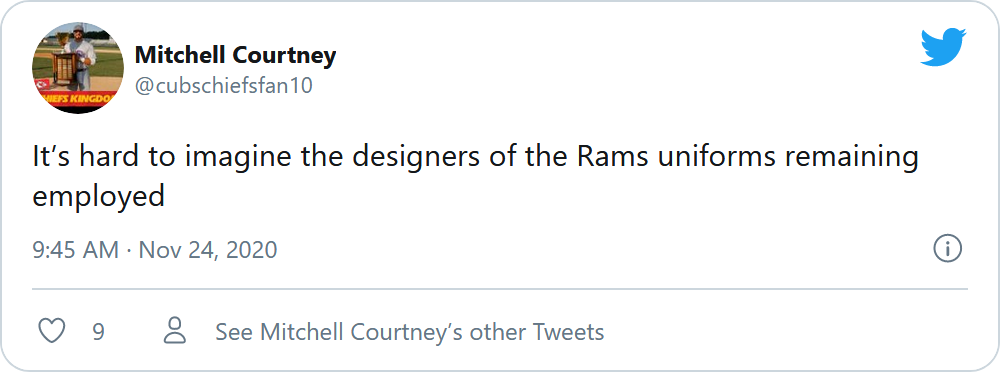
Task: Click the Chiefs Kingdom banner in the avatar
Action: pyautogui.click(x=77, y=99)
